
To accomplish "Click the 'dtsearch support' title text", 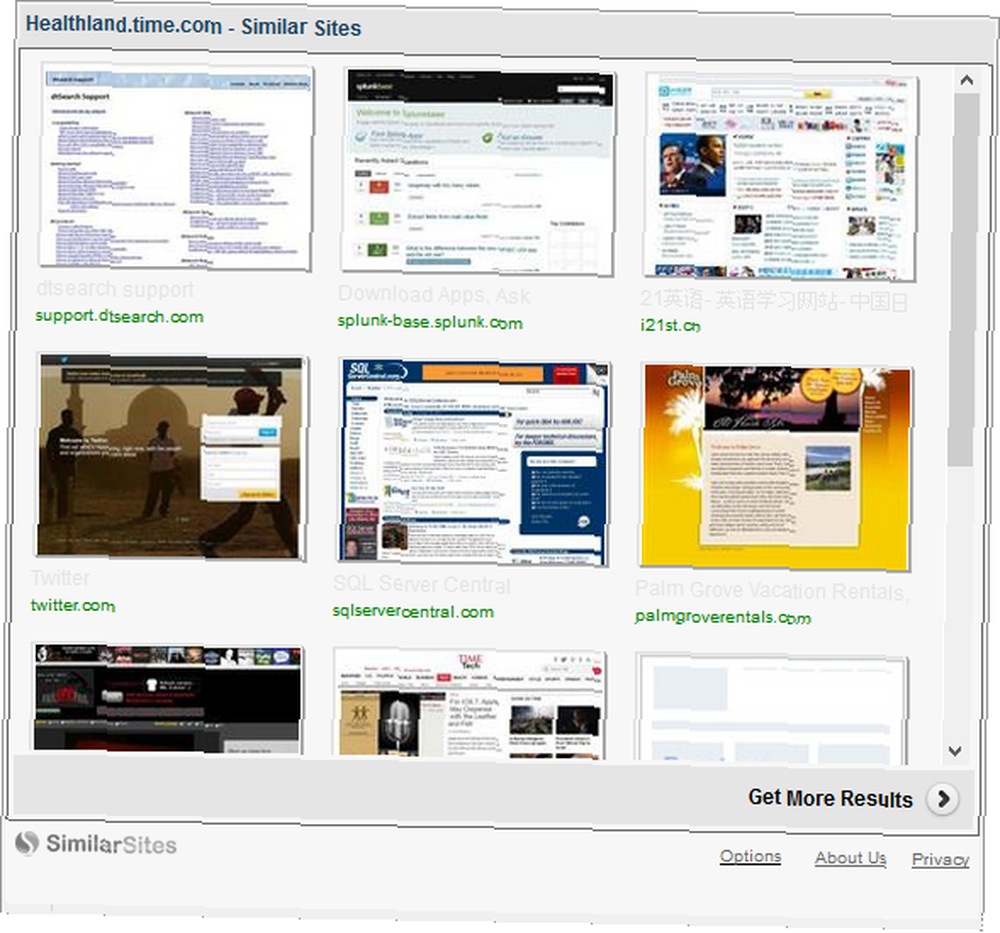I will [115, 290].
